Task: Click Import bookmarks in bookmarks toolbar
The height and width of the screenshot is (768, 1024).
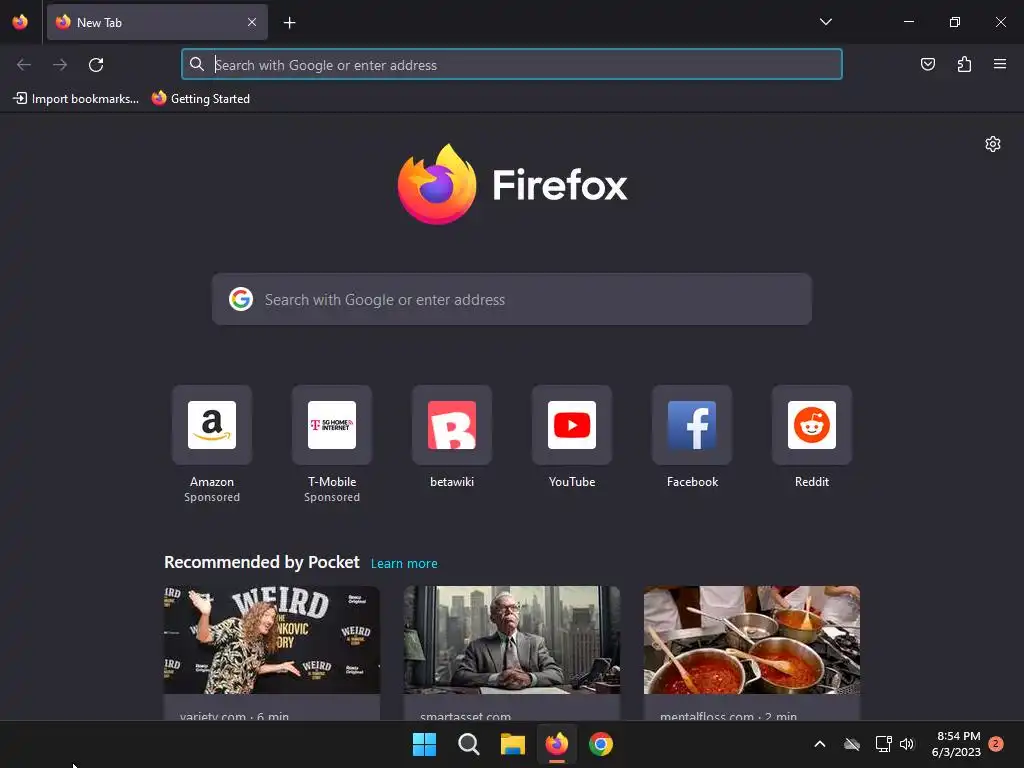Action: click(x=76, y=99)
